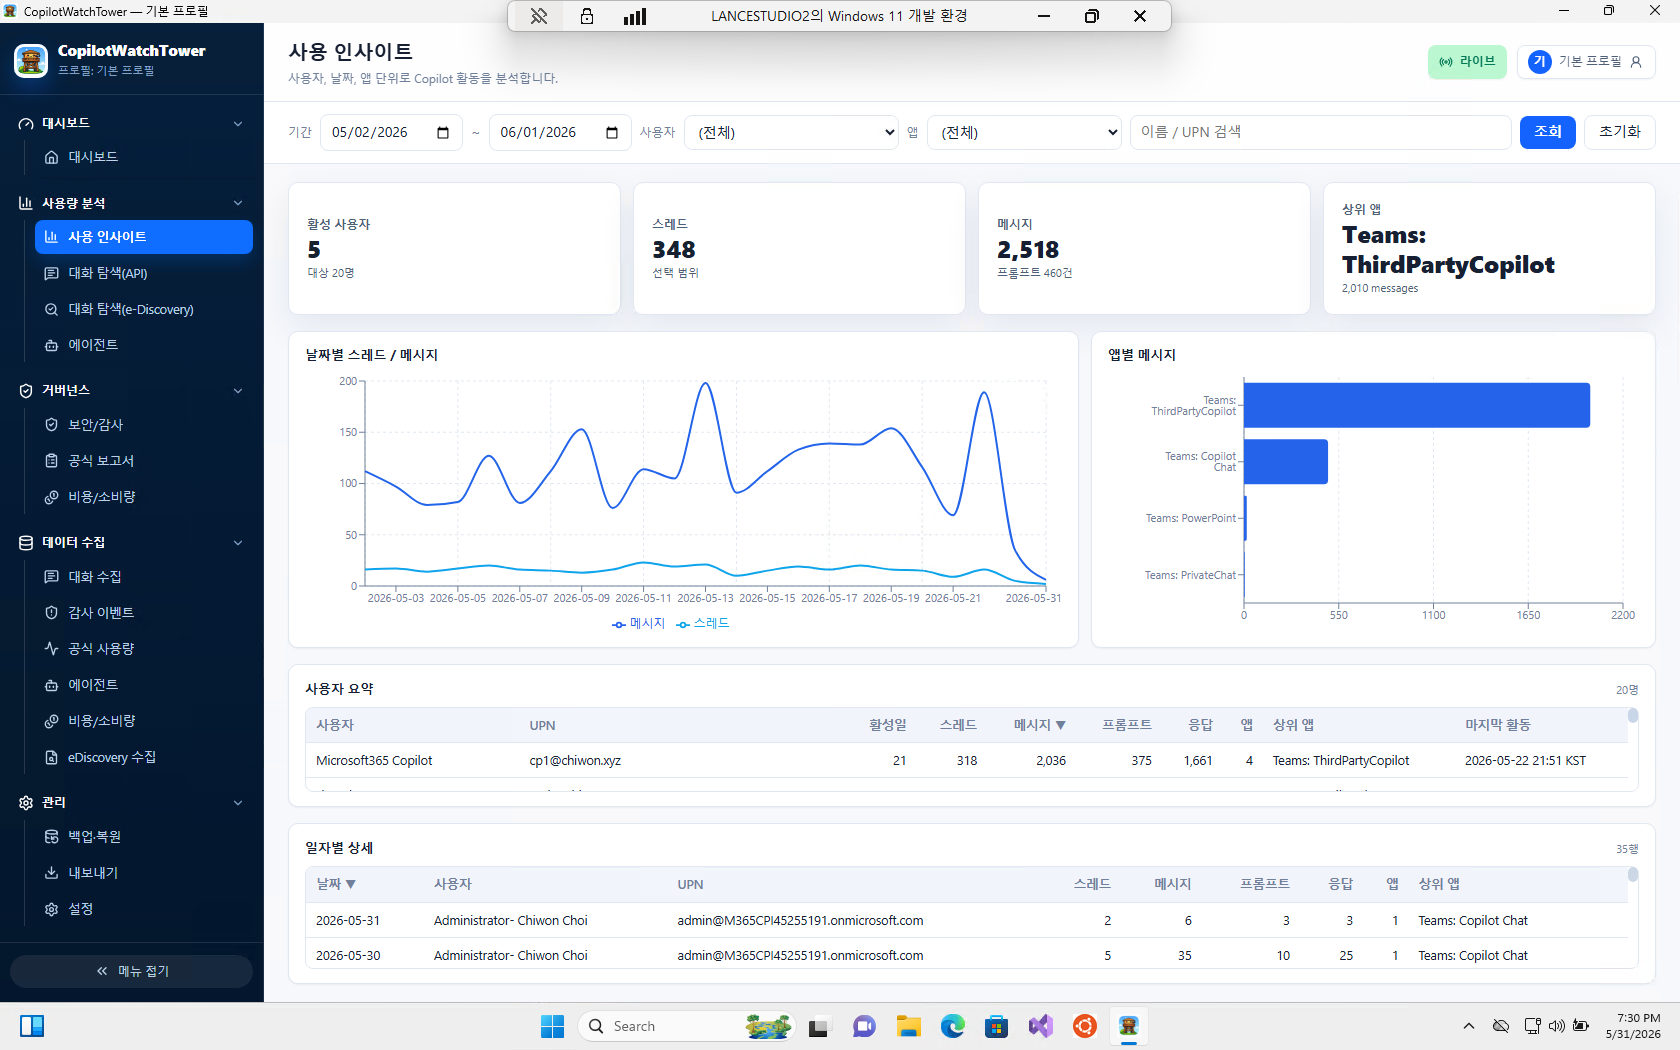Open the 앱 filter dropdown
This screenshot has height=1050, width=1680.
1025,133
